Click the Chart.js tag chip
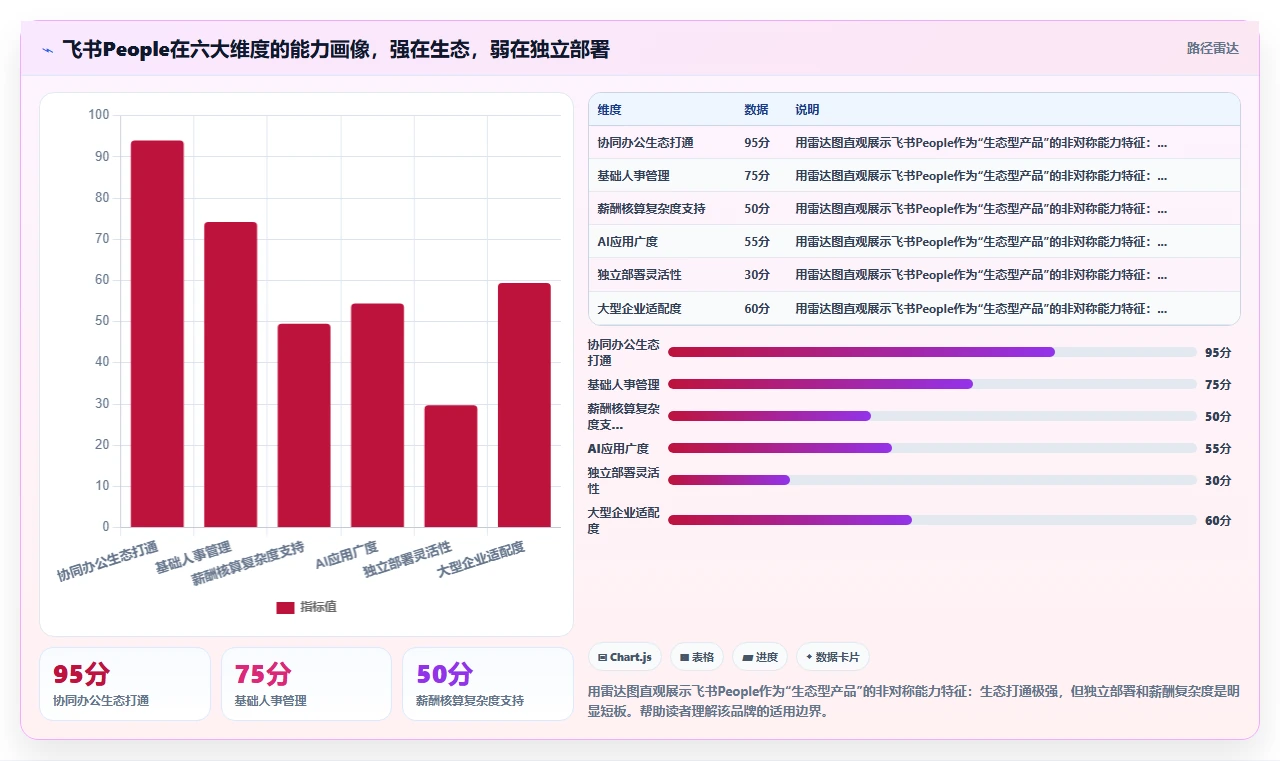This screenshot has width=1280, height=761. click(x=625, y=657)
